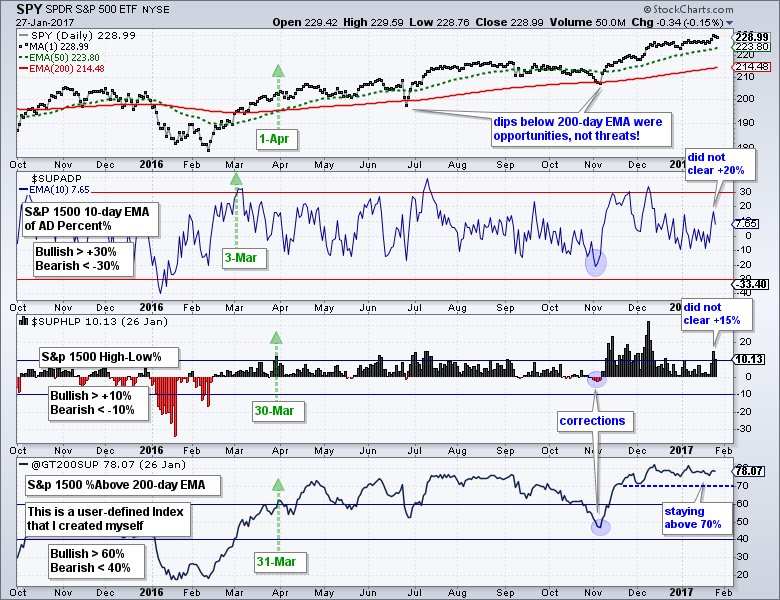Click the red EMA(200) legend swatch

(23, 69)
